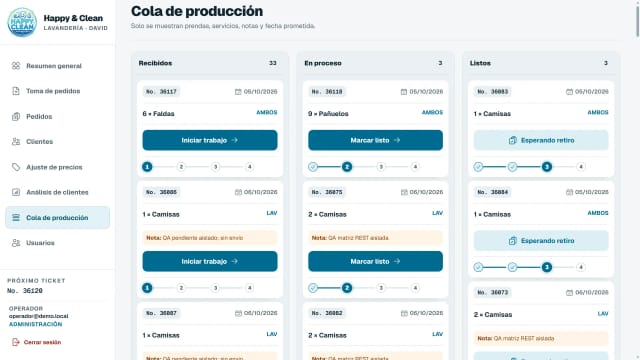Click the LAV tag on order No. 36075

point(438,213)
